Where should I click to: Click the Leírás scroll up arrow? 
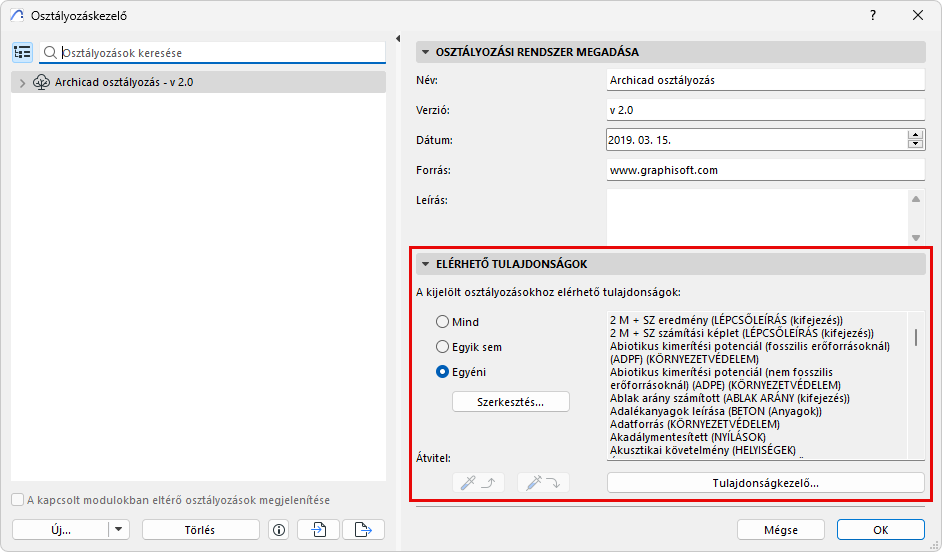(916, 199)
